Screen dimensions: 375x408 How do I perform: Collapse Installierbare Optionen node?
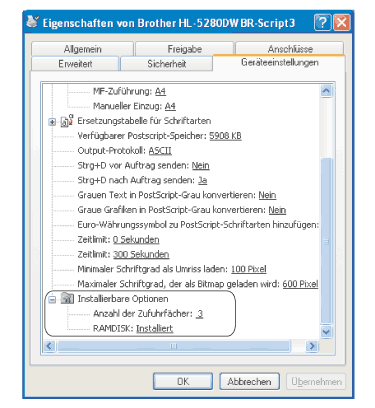coord(52,299)
